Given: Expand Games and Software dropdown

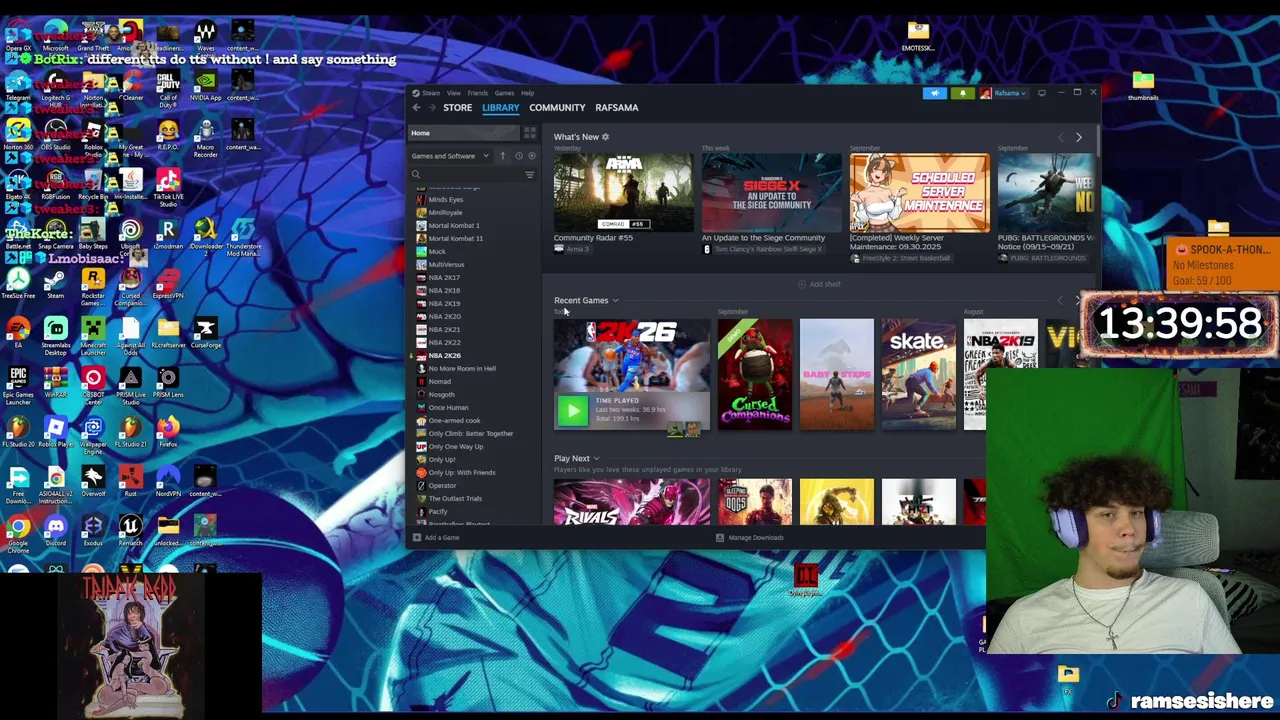Looking at the screenshot, I should click(x=450, y=156).
